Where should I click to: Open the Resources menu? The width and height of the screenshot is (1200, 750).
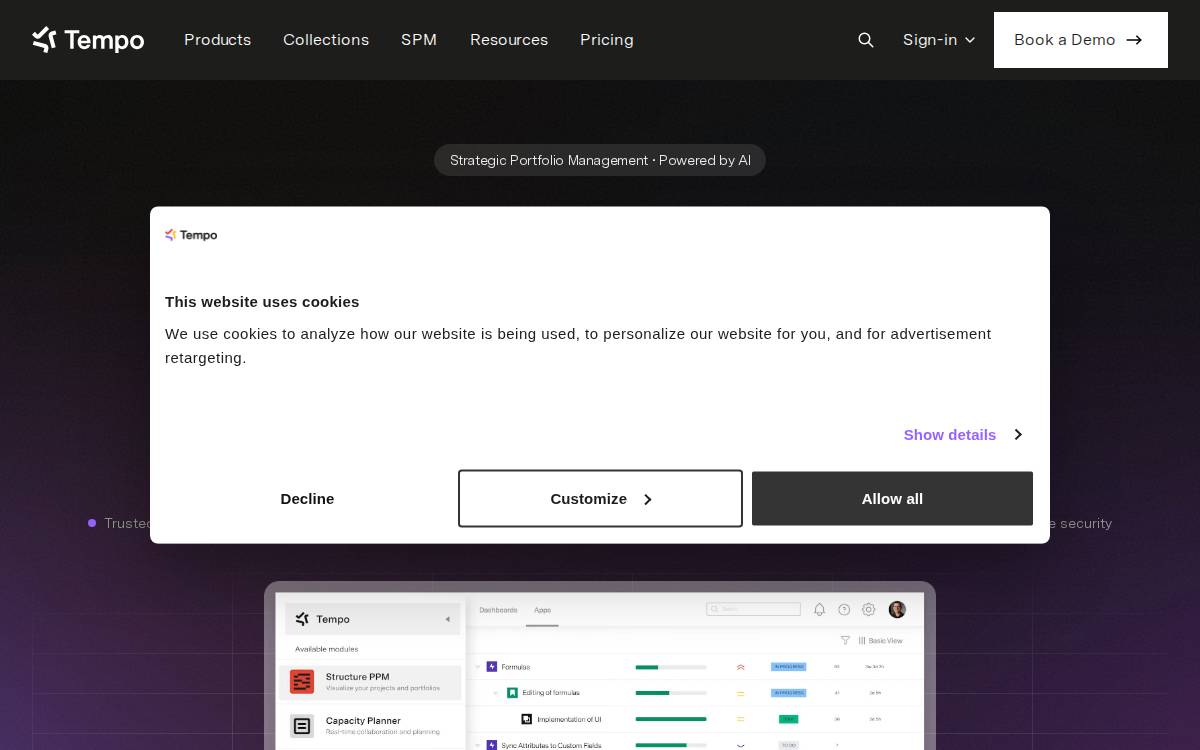(x=509, y=40)
